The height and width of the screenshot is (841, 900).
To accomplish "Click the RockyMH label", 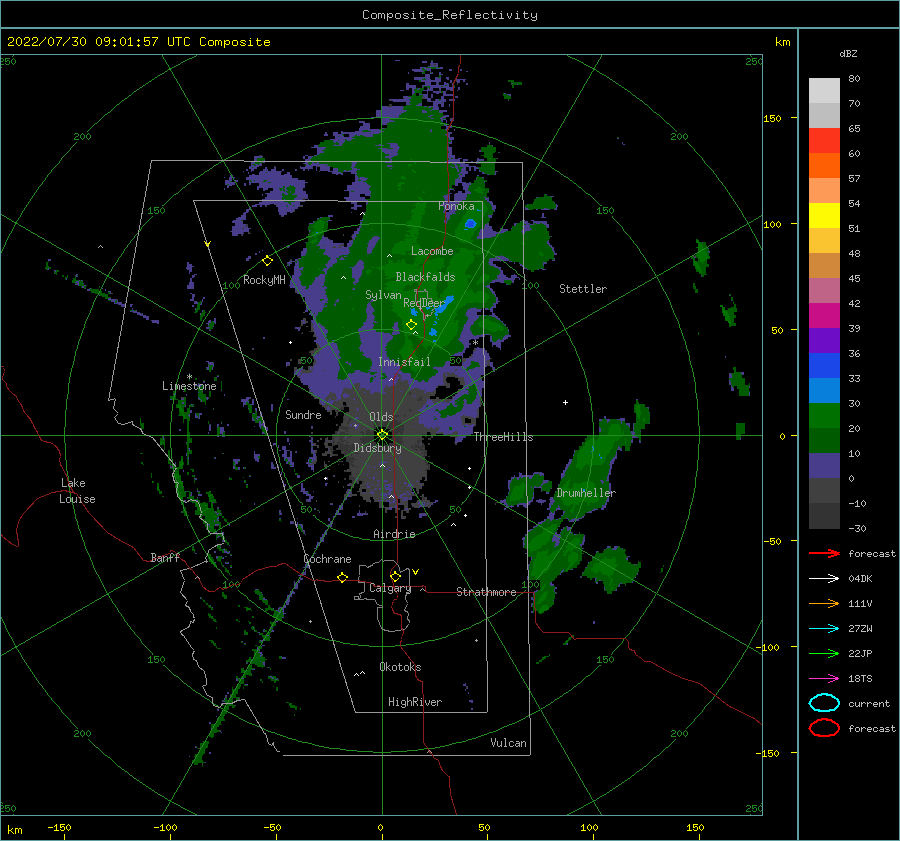I will [x=264, y=280].
